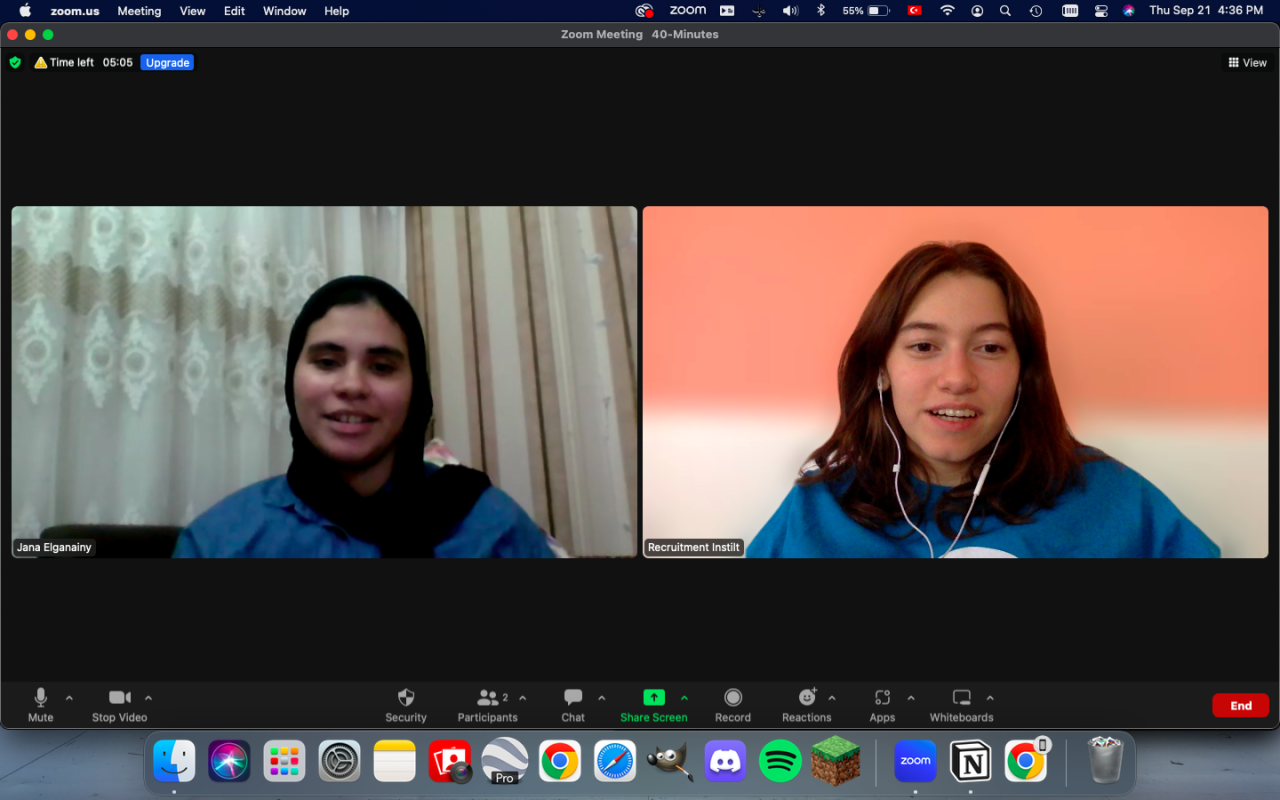
Task: Open the View layout menu
Action: click(1248, 62)
